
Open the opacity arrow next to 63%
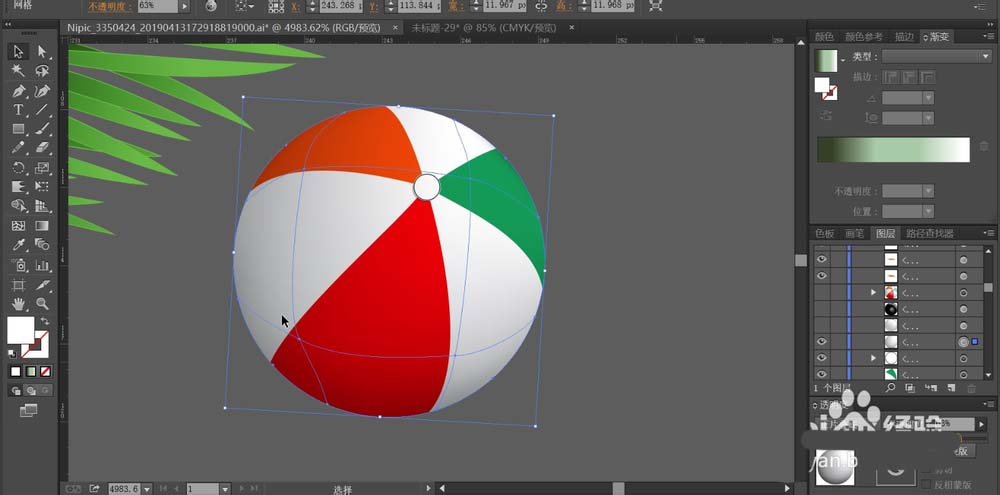pyautogui.click(x=184, y=6)
